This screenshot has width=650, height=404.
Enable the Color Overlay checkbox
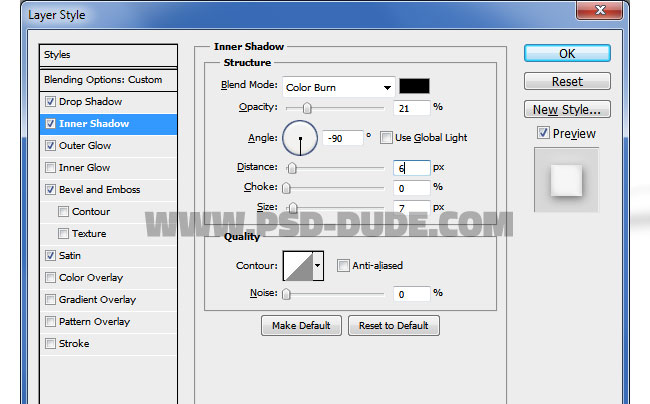(50, 277)
